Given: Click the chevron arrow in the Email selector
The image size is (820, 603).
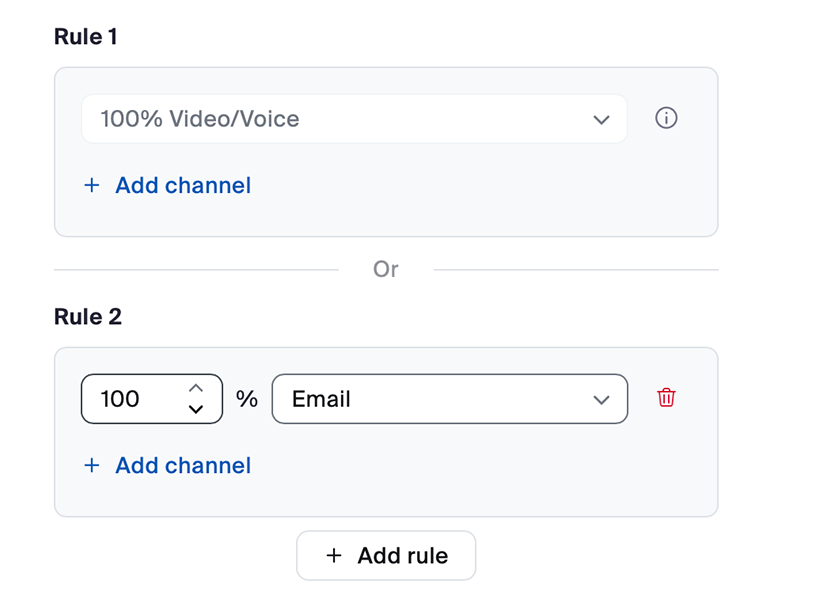Looking at the screenshot, I should click(601, 400).
